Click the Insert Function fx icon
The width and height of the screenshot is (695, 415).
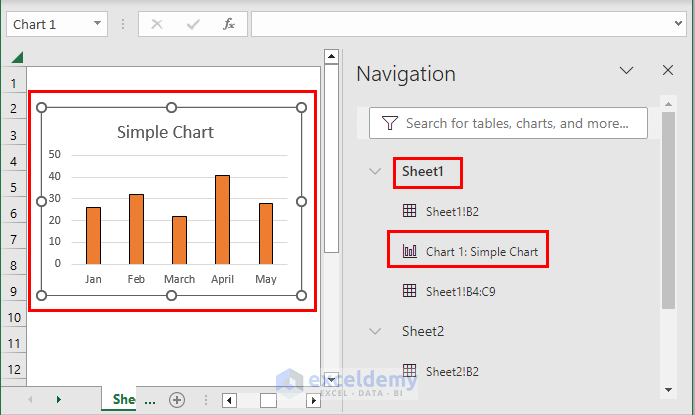(x=229, y=24)
